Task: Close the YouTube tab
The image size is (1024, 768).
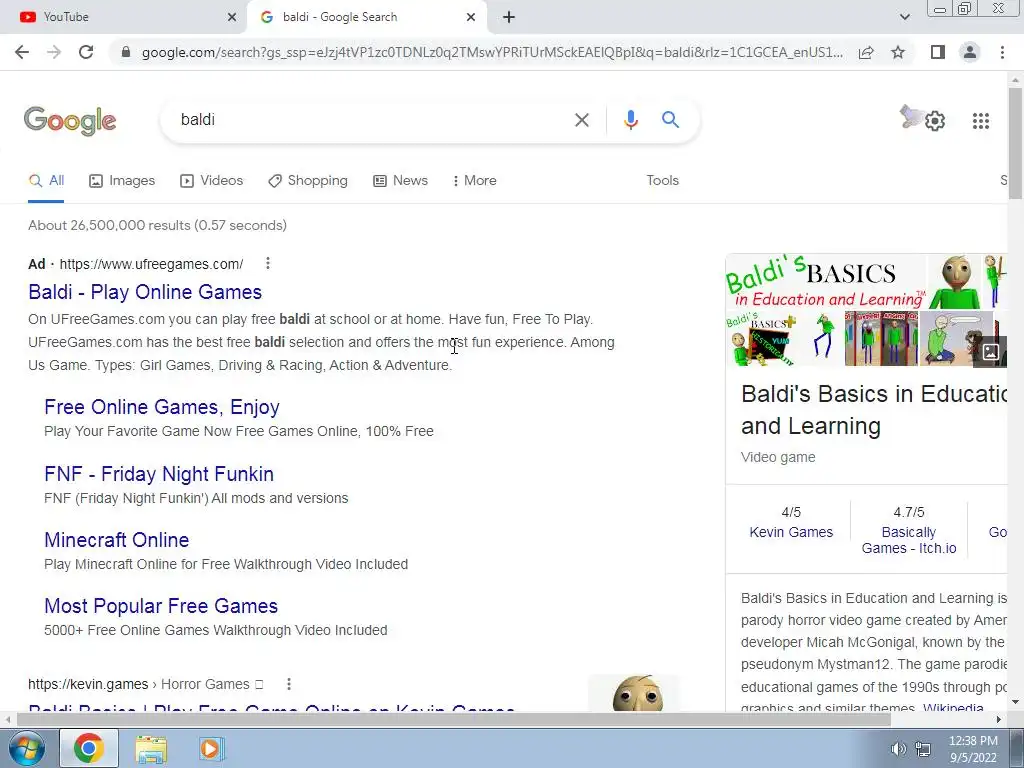Action: [232, 17]
